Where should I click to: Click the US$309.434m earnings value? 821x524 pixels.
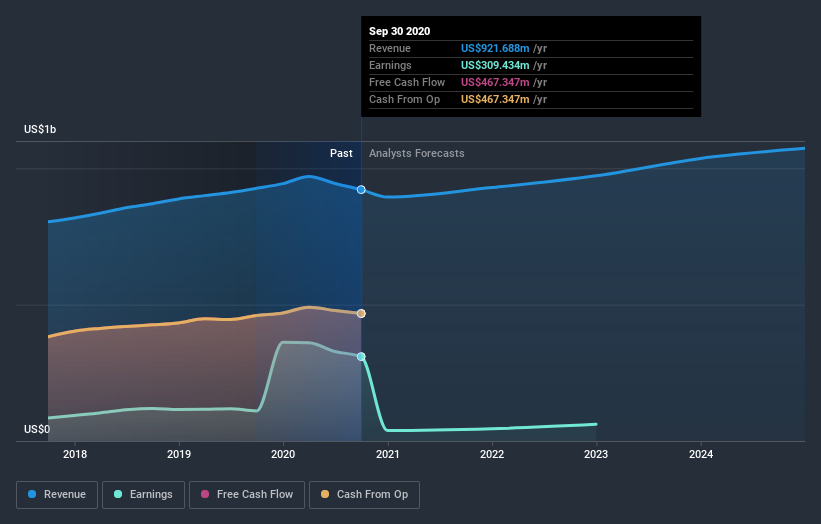pos(495,65)
